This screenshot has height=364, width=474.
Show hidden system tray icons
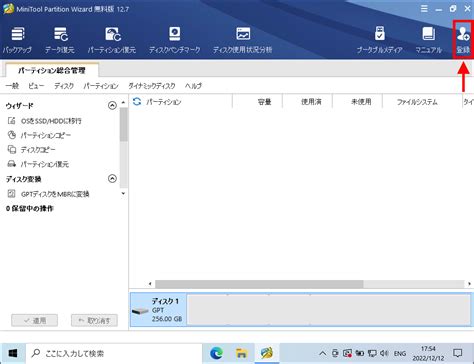coord(322,353)
